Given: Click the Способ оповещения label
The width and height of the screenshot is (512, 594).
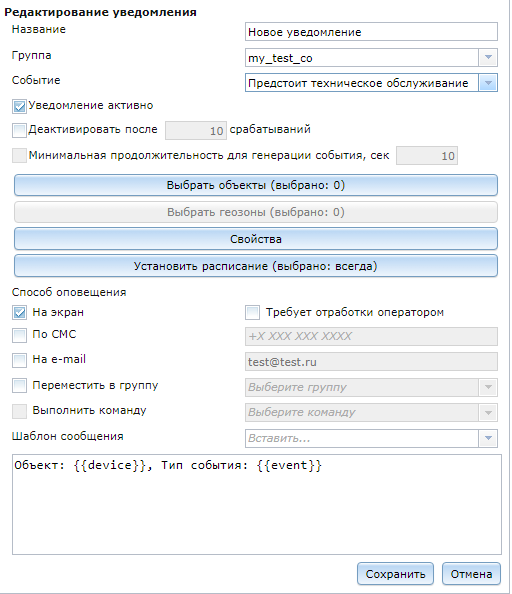Looking at the screenshot, I should 69,292.
